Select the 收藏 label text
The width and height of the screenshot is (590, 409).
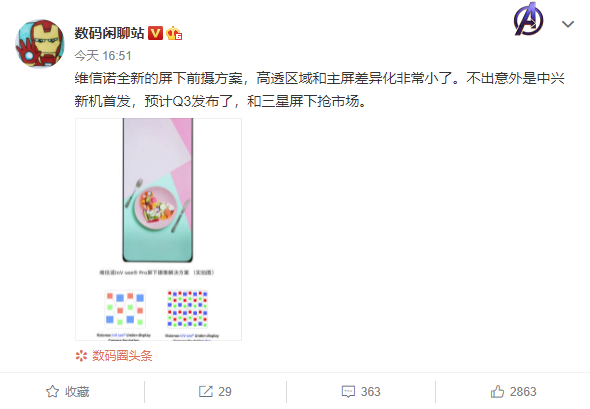pyautogui.click(x=77, y=392)
